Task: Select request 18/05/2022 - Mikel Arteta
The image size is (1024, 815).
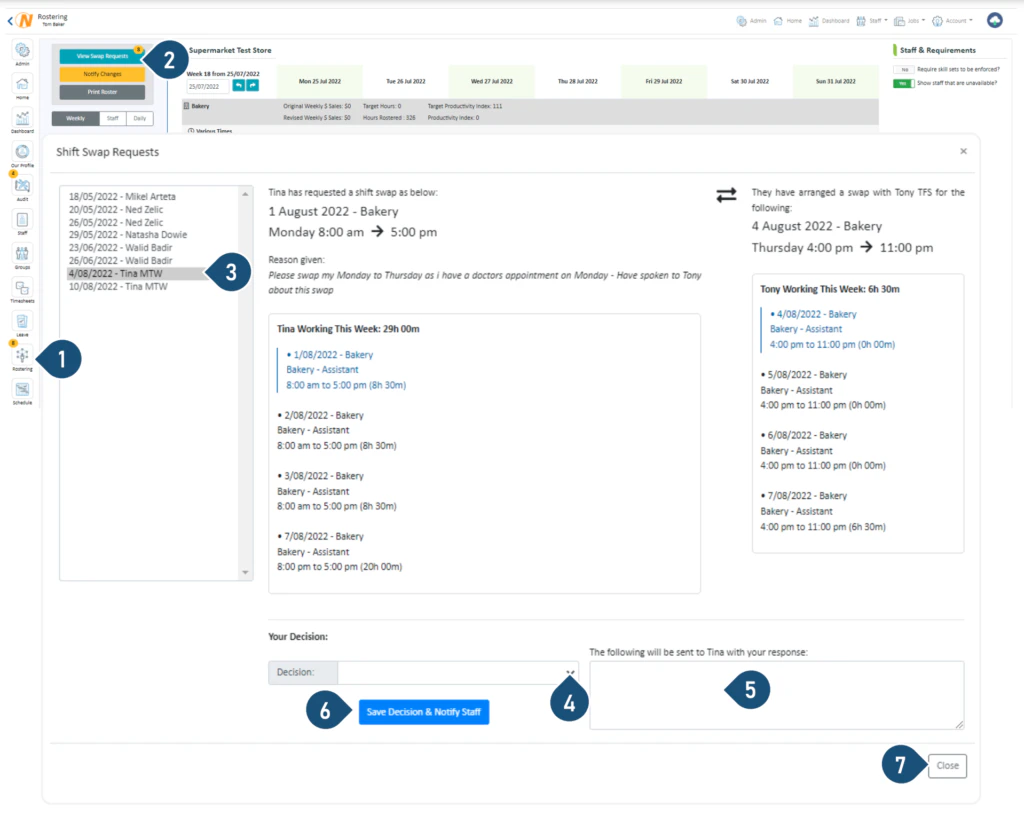Action: tap(122, 197)
